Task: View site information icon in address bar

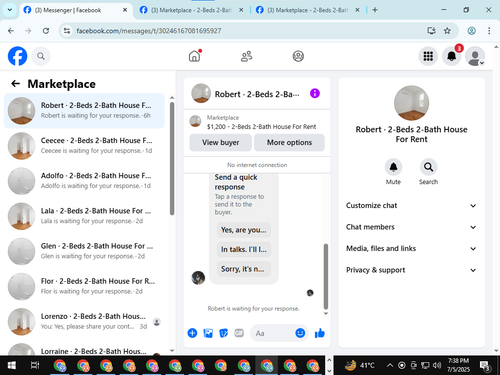Action: click(x=67, y=31)
